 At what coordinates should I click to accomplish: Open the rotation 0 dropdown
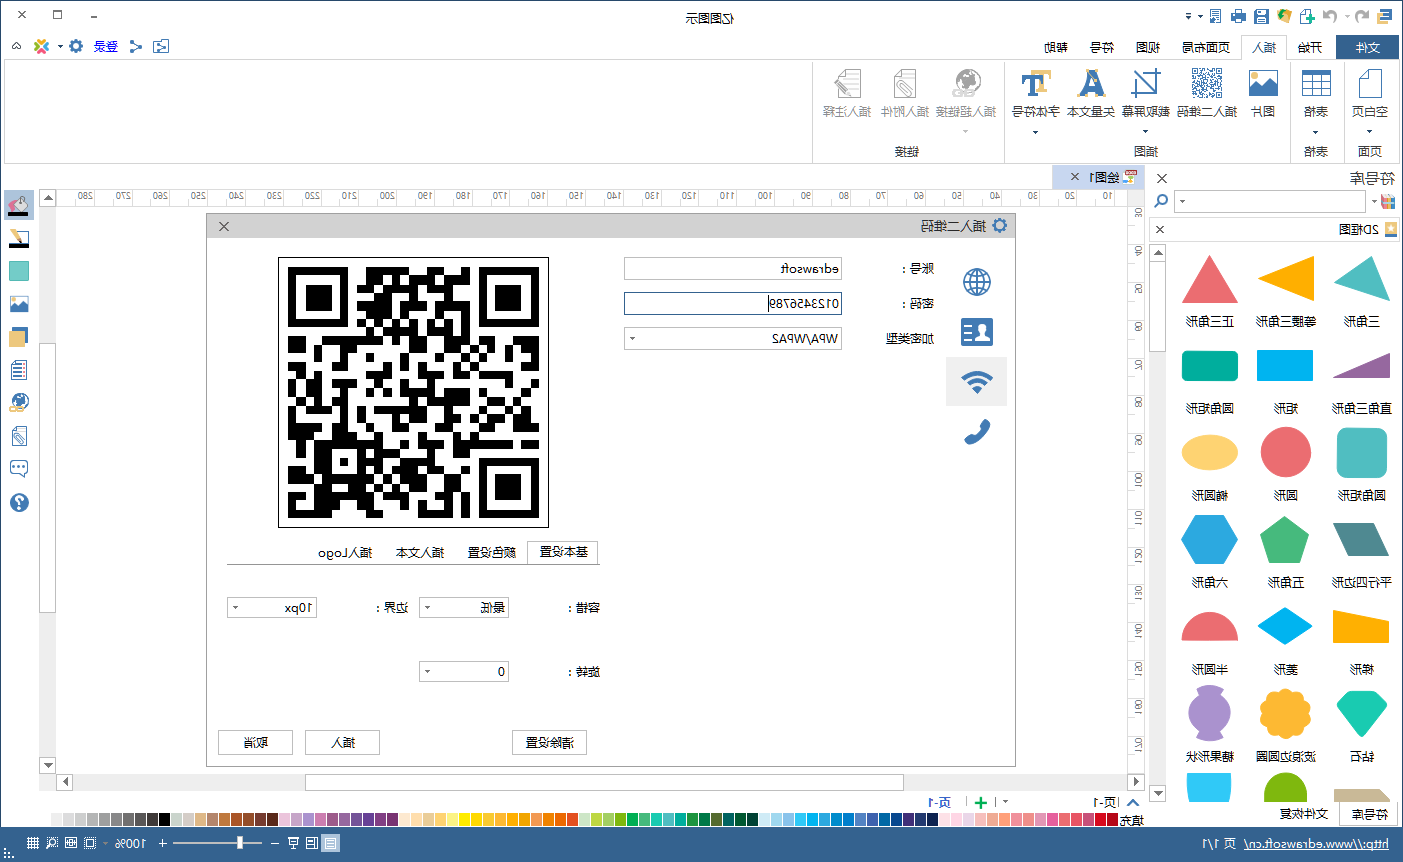coord(427,671)
